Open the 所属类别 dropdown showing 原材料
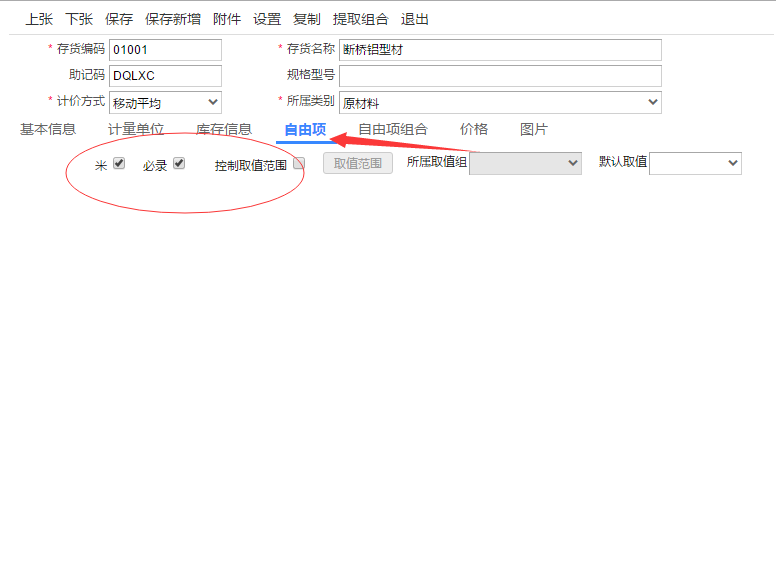 pos(500,102)
